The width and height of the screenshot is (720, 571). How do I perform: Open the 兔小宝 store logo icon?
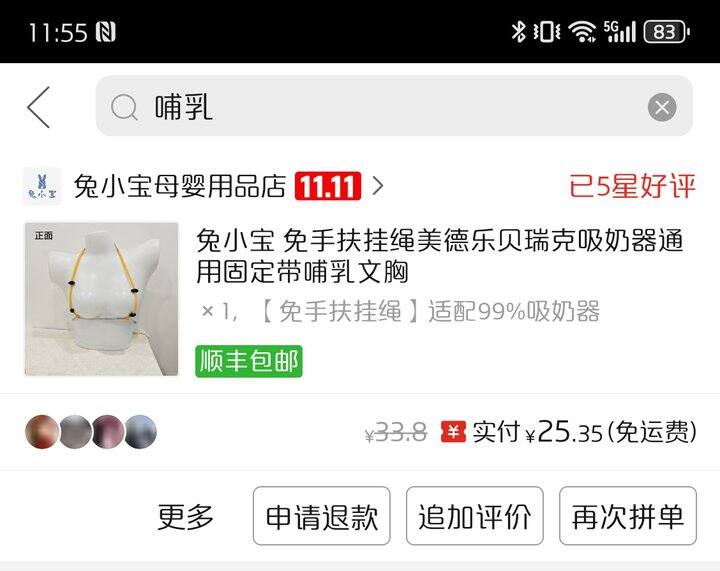coord(42,186)
